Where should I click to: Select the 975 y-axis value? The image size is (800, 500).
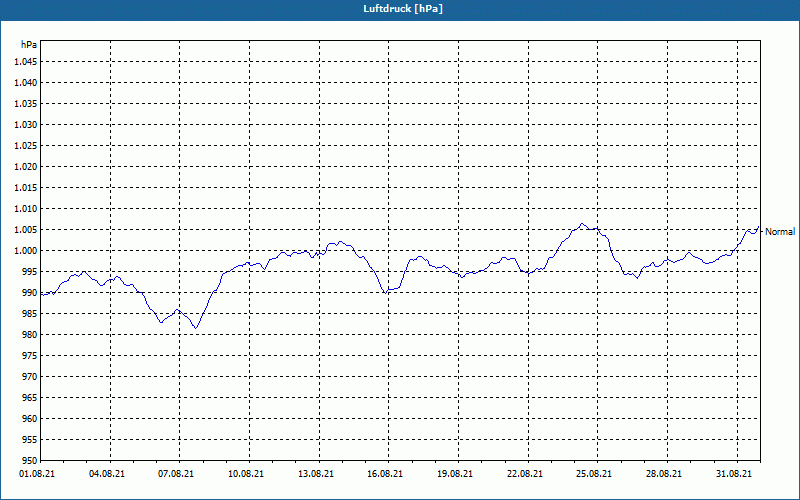(x=29, y=356)
